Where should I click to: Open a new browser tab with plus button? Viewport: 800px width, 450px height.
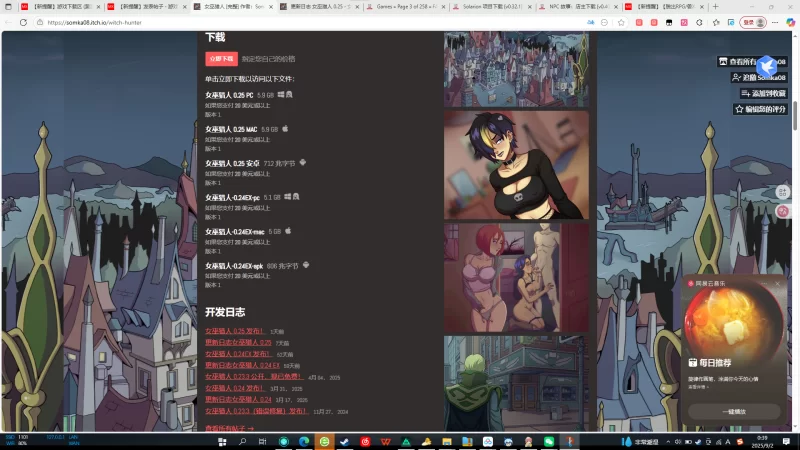[x=715, y=7]
